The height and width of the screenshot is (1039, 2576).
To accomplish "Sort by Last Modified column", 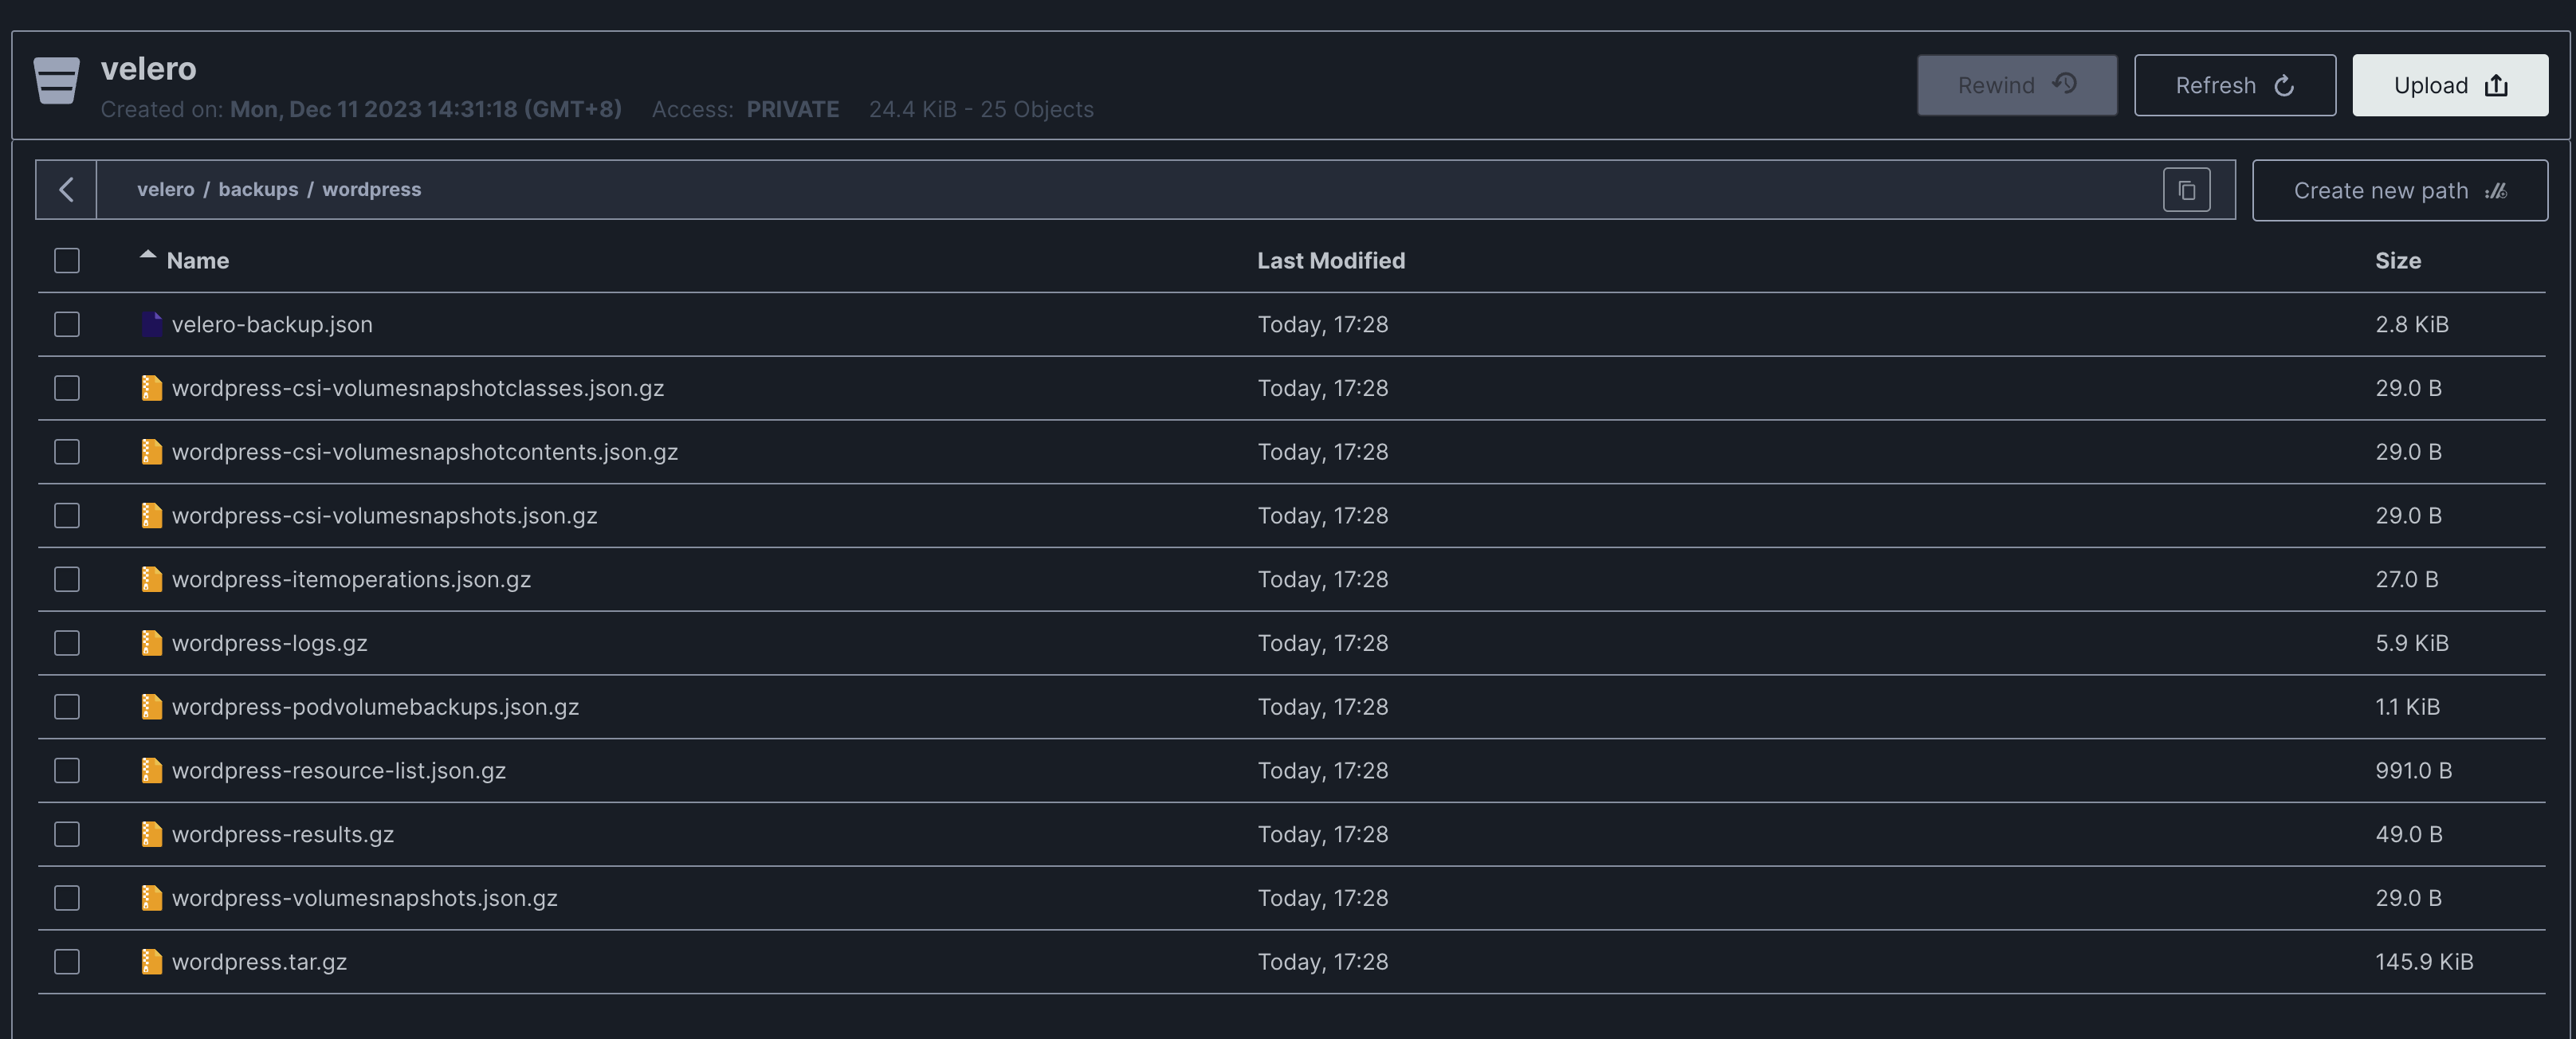I will point(1330,261).
